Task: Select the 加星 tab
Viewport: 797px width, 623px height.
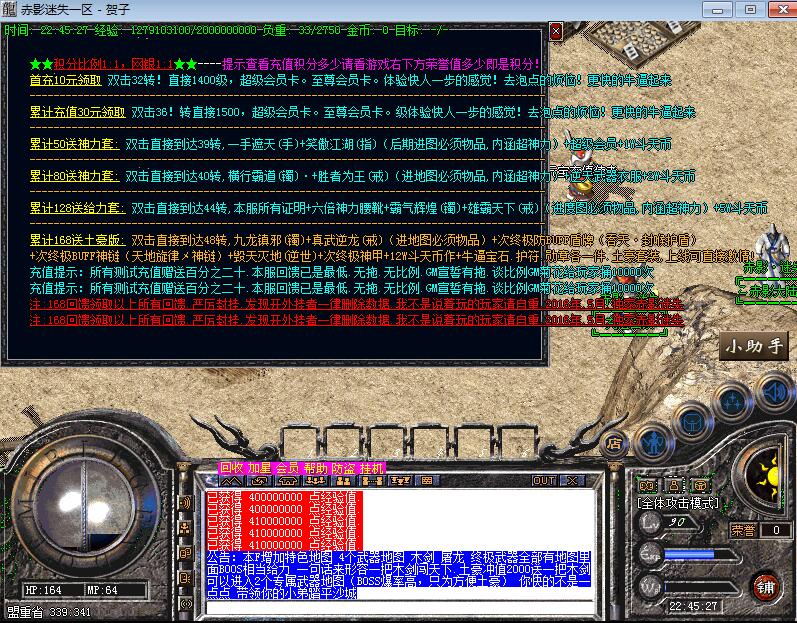Action: point(259,467)
